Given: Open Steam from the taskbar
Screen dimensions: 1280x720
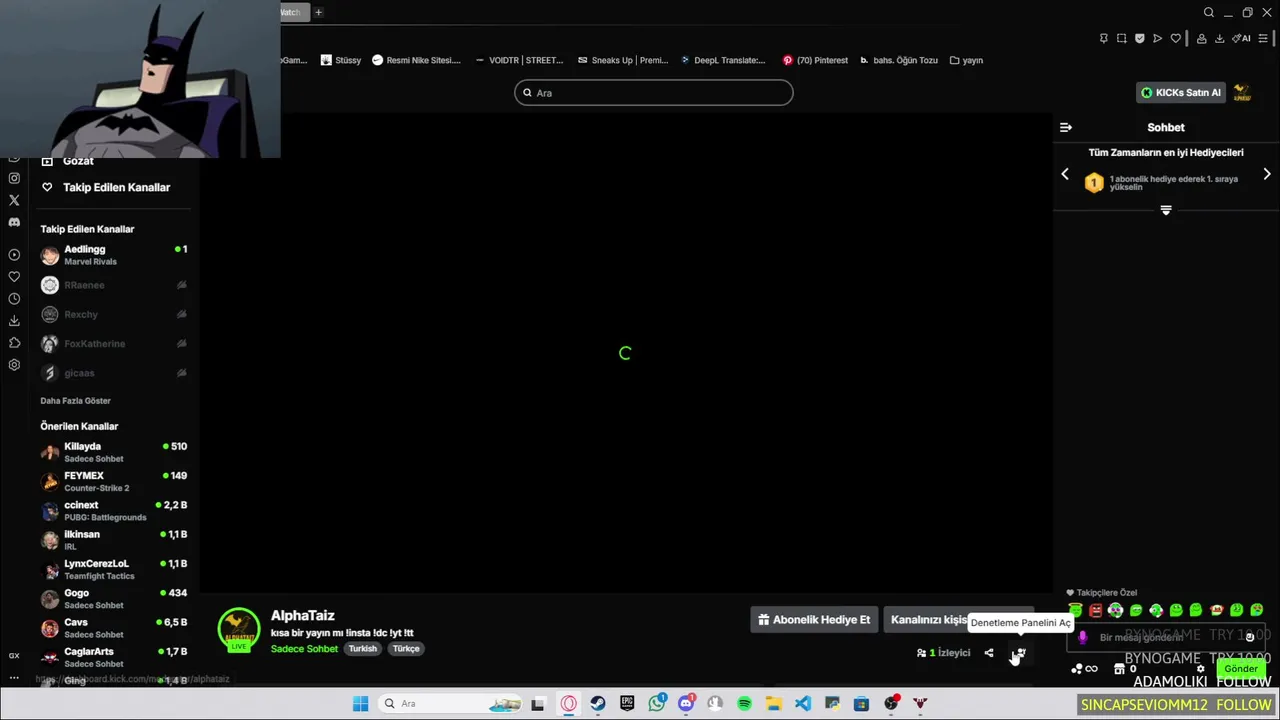Looking at the screenshot, I should (x=598, y=704).
